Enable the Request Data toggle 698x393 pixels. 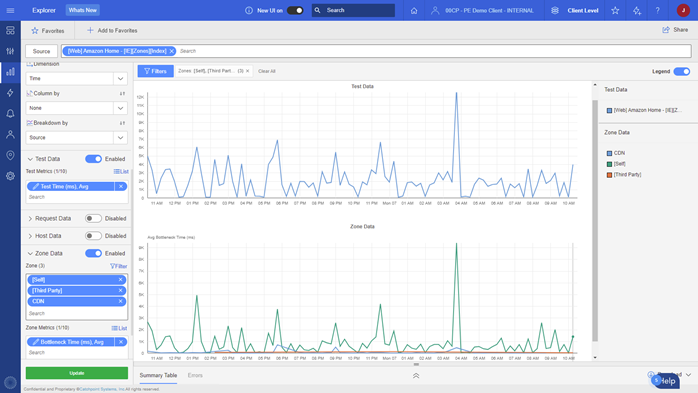click(x=93, y=219)
